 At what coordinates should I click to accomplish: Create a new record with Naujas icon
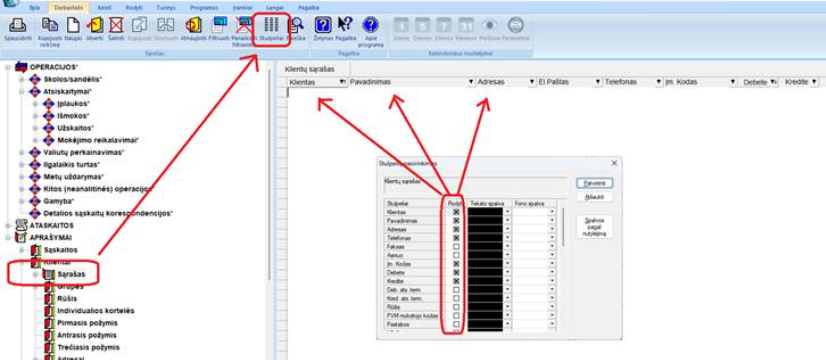[73, 25]
